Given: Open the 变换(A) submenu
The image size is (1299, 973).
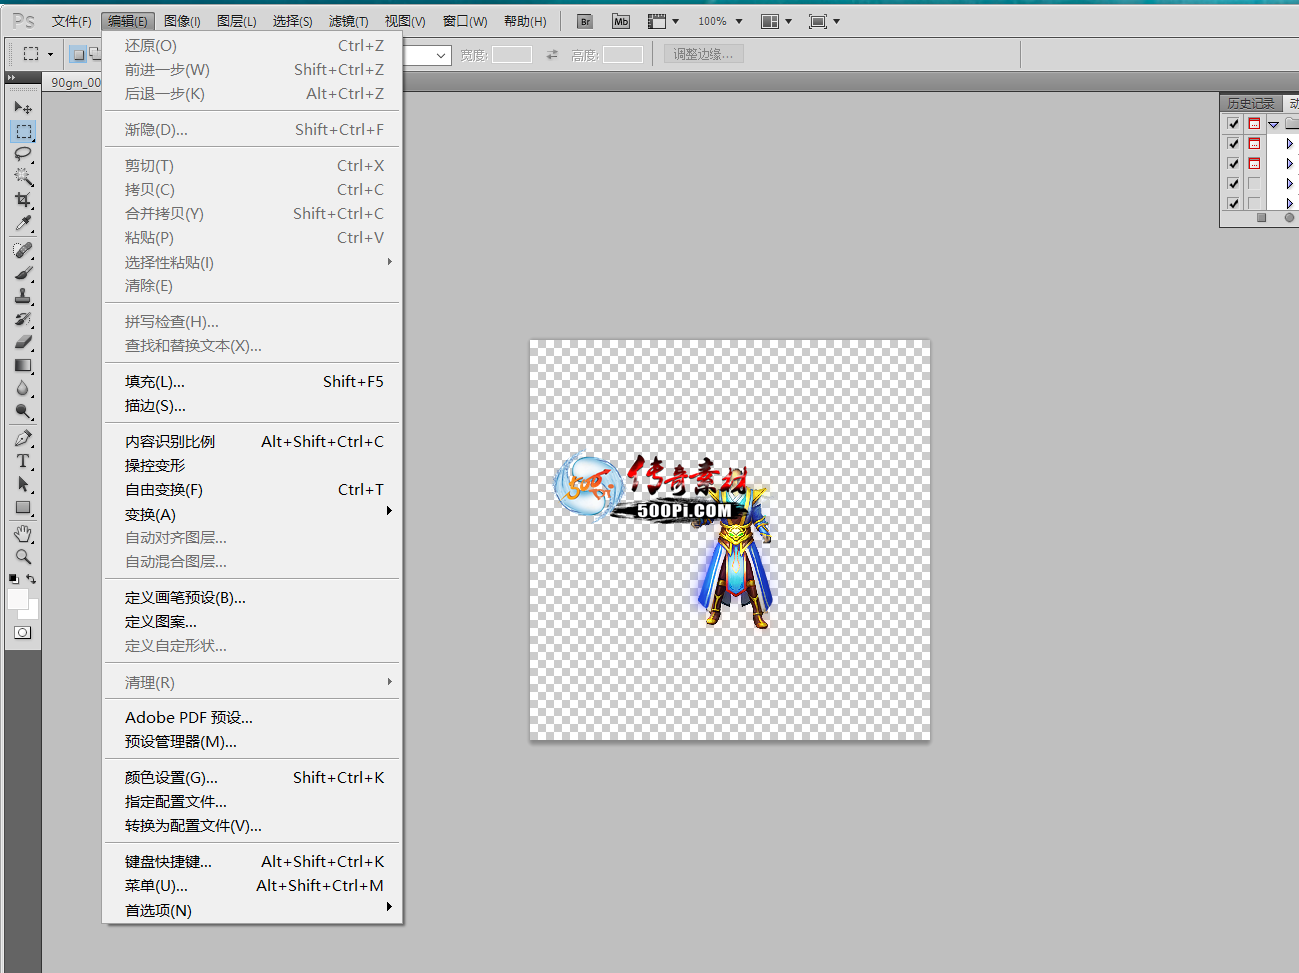Looking at the screenshot, I should click(252, 514).
